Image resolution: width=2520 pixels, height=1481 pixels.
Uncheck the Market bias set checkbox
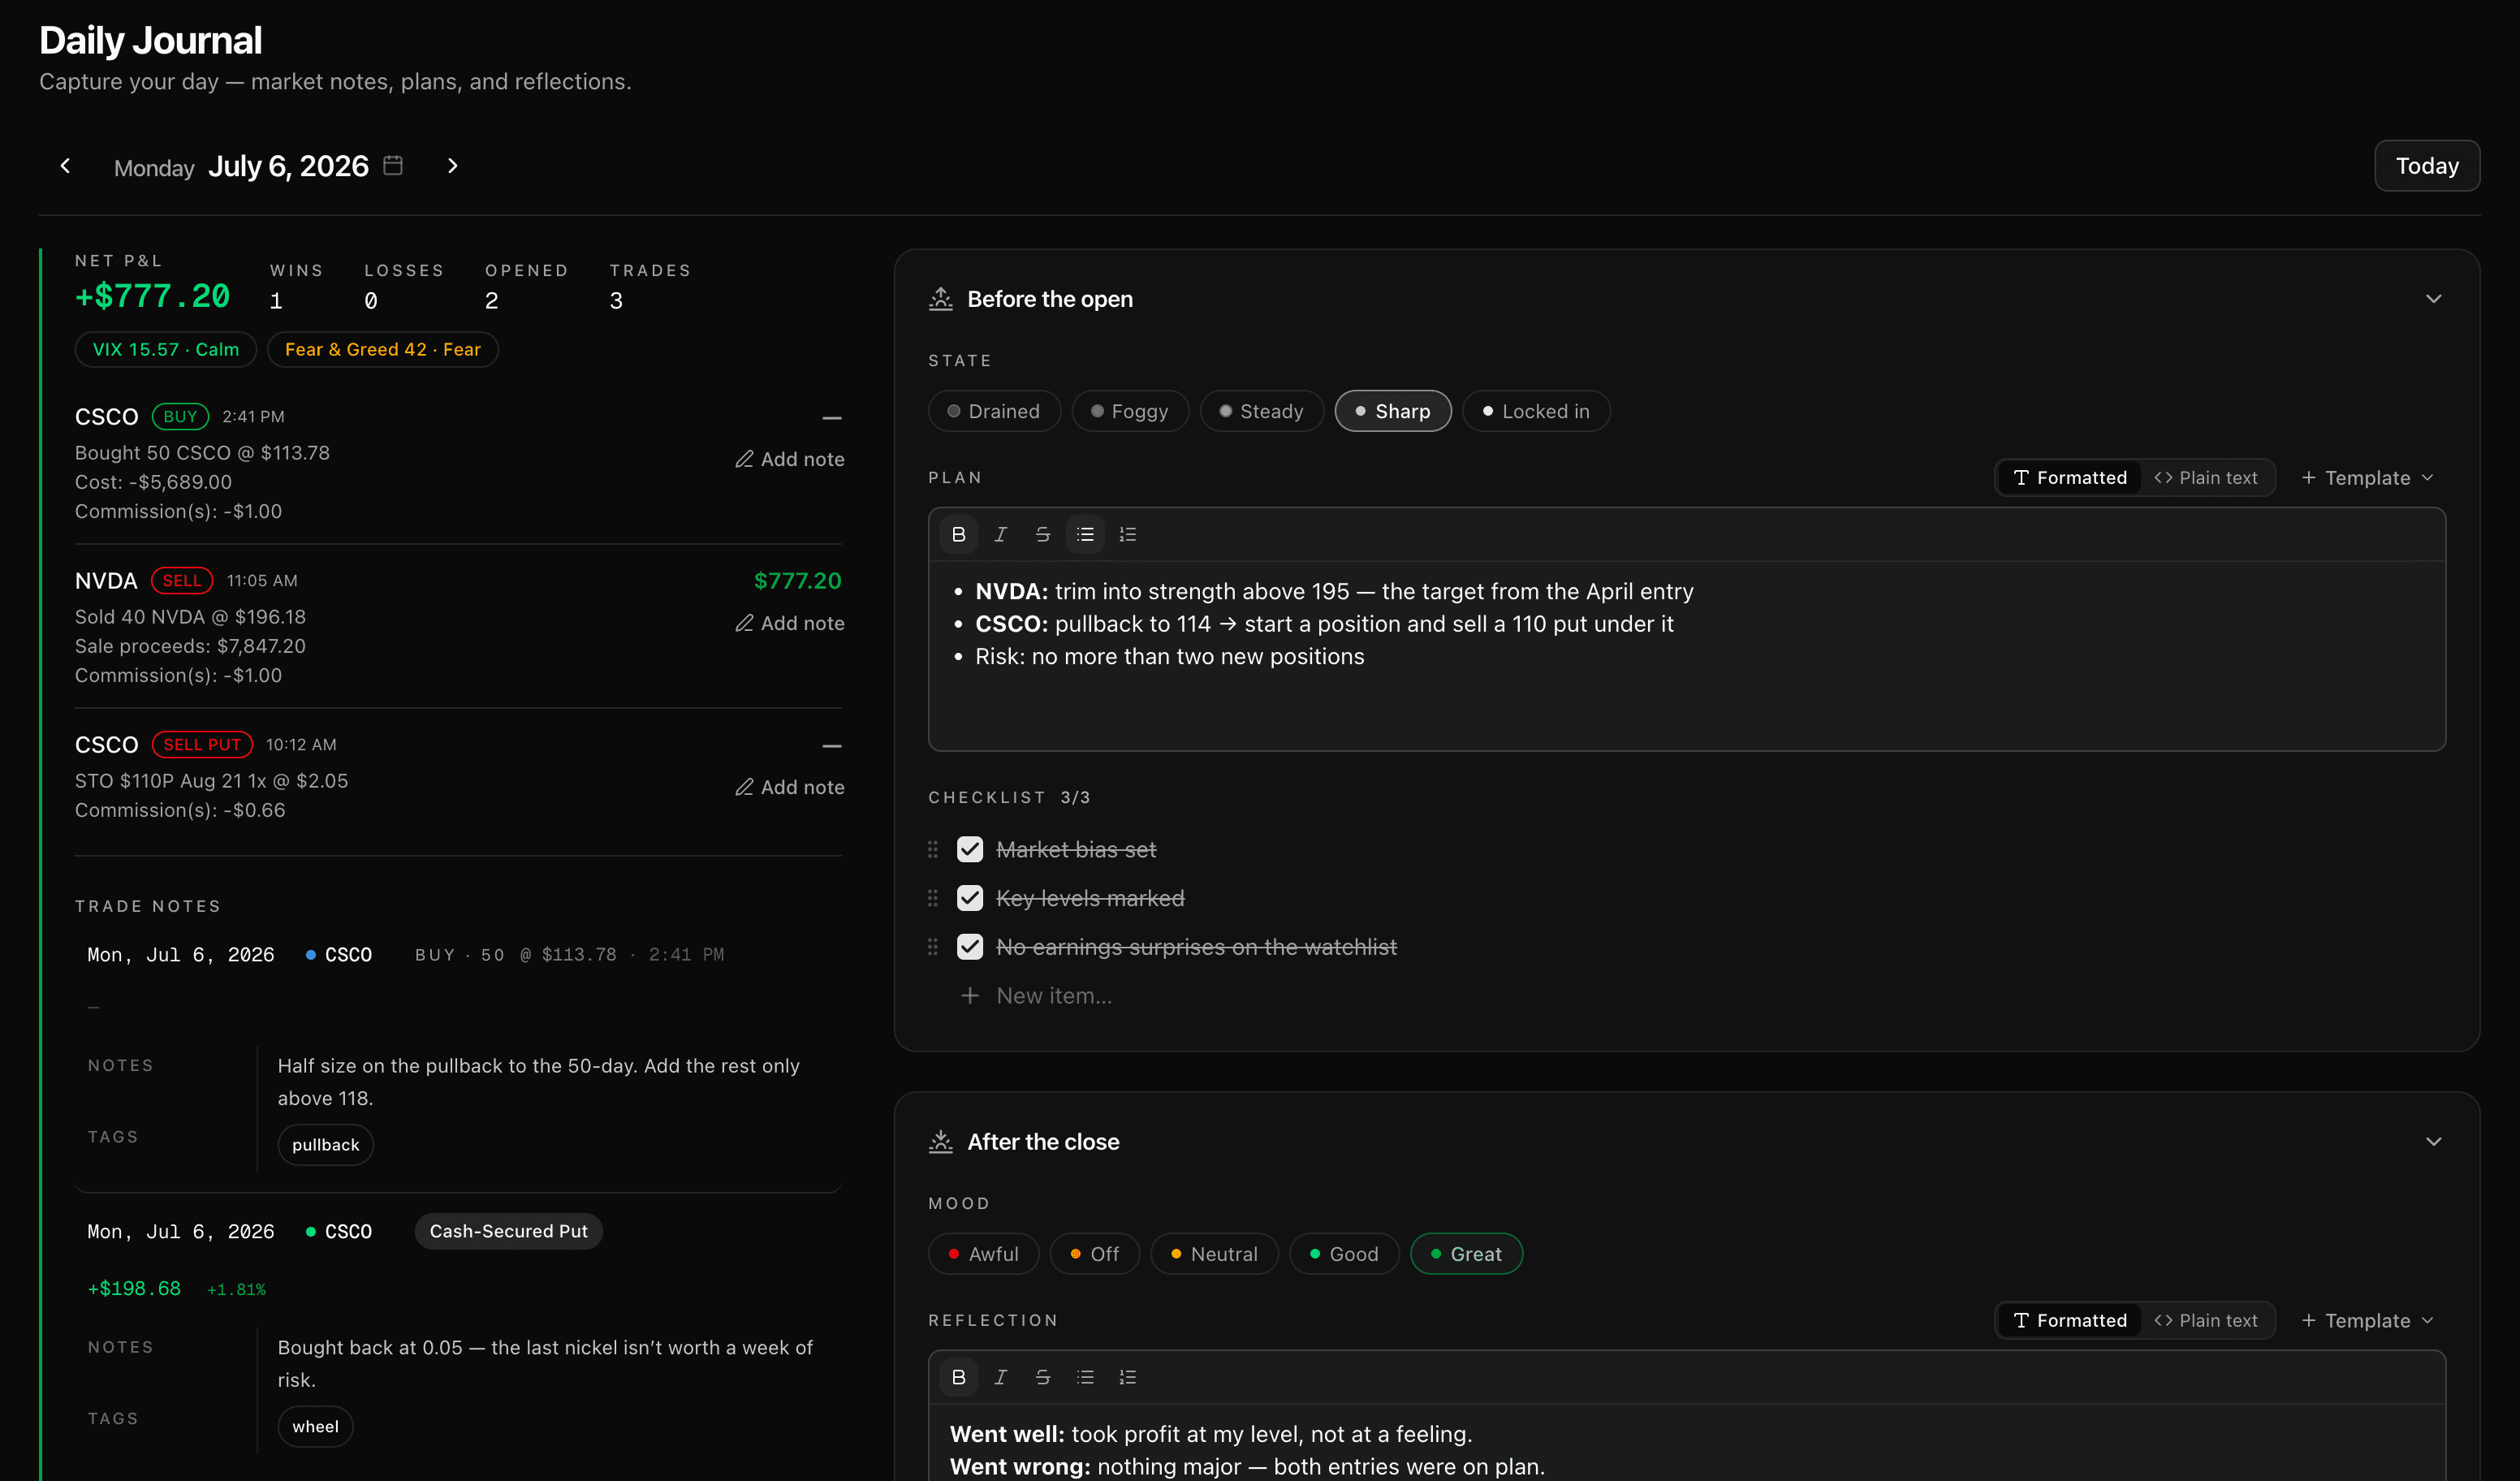pyautogui.click(x=970, y=849)
